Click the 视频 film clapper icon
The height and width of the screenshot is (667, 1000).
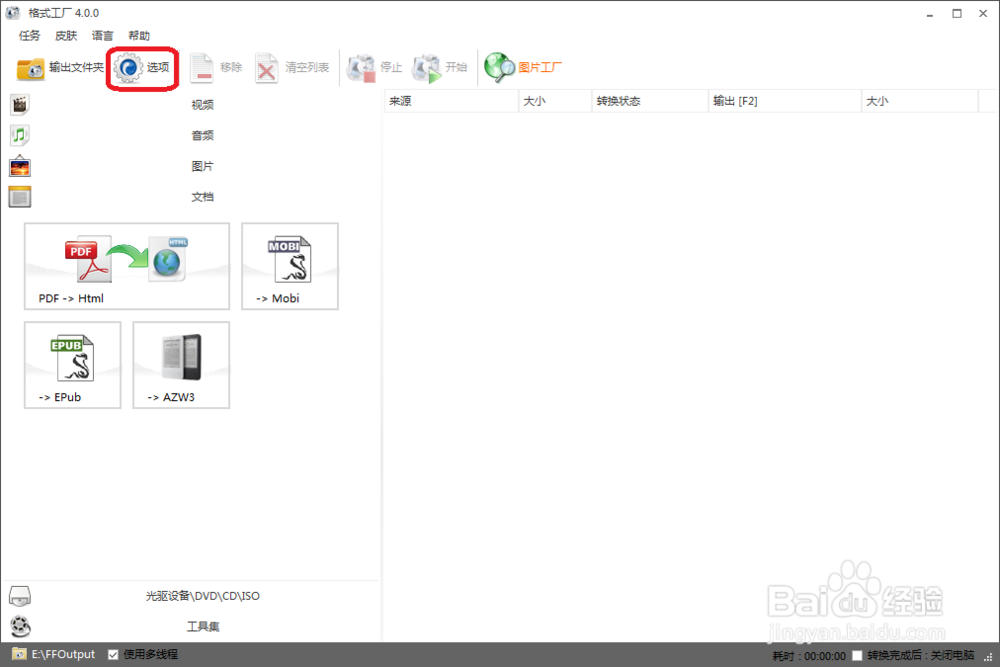[x=20, y=105]
